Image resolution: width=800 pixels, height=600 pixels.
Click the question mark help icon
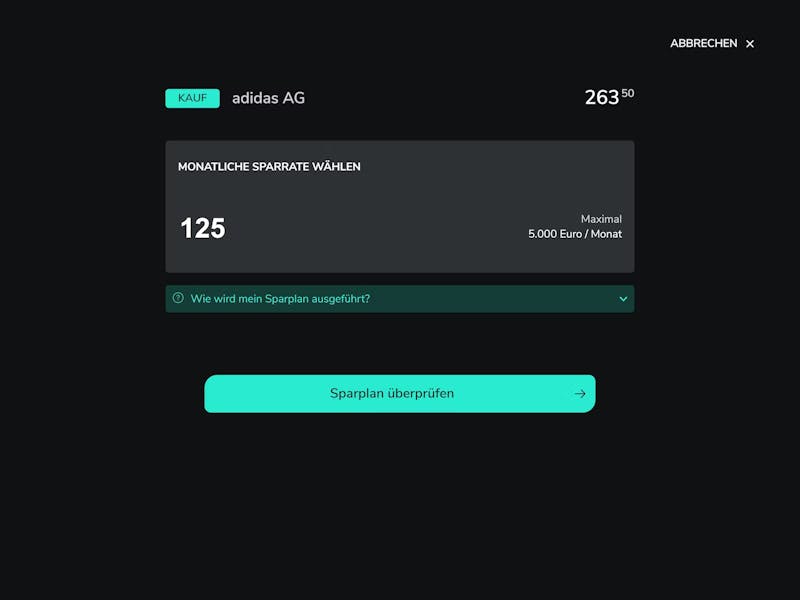point(178,298)
